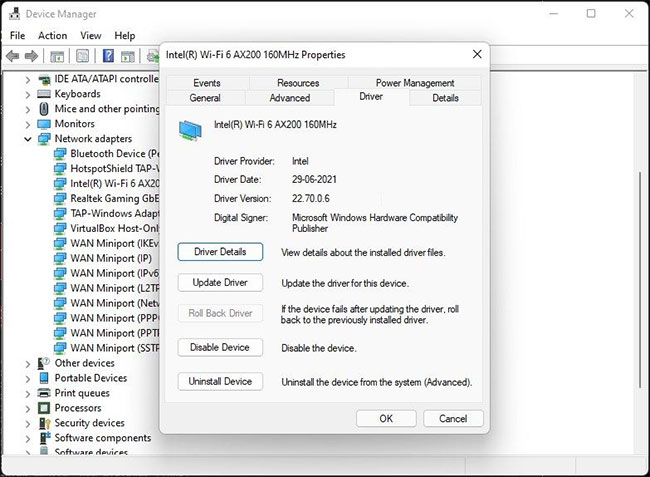
Task: Click the Forward arrow toolbar icon
Action: (32, 56)
